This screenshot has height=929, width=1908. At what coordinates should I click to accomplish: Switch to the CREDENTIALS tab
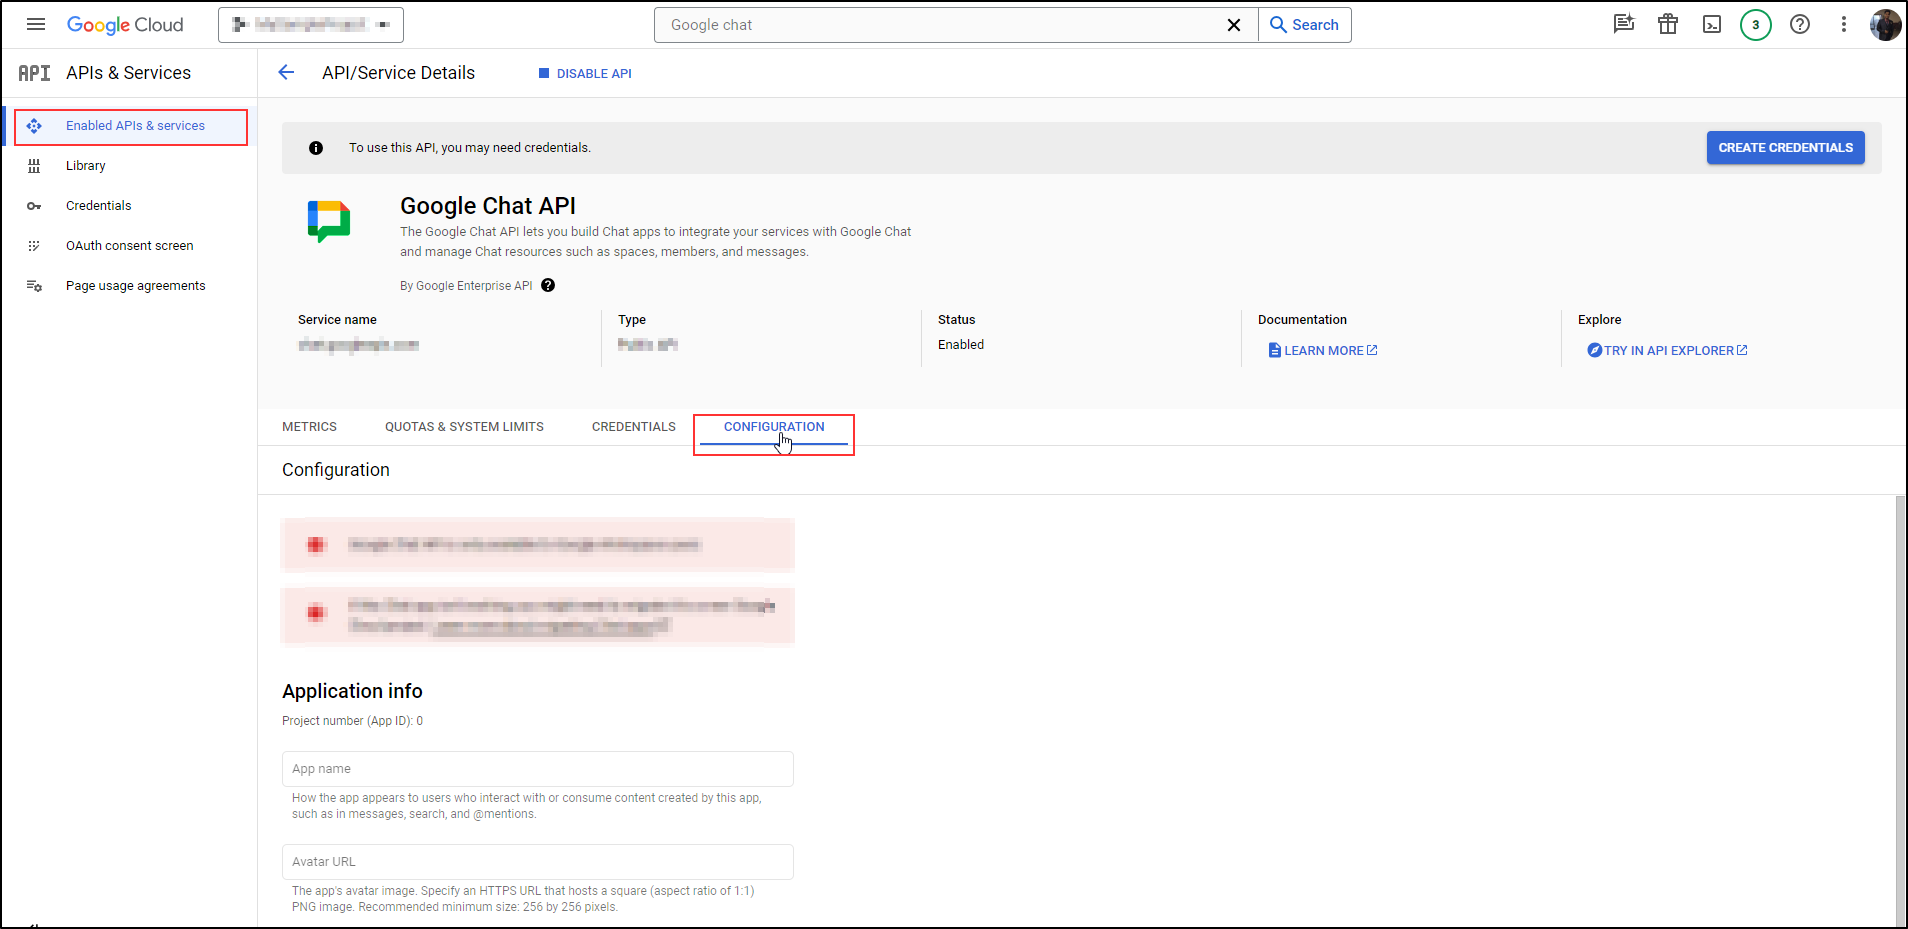(x=634, y=427)
